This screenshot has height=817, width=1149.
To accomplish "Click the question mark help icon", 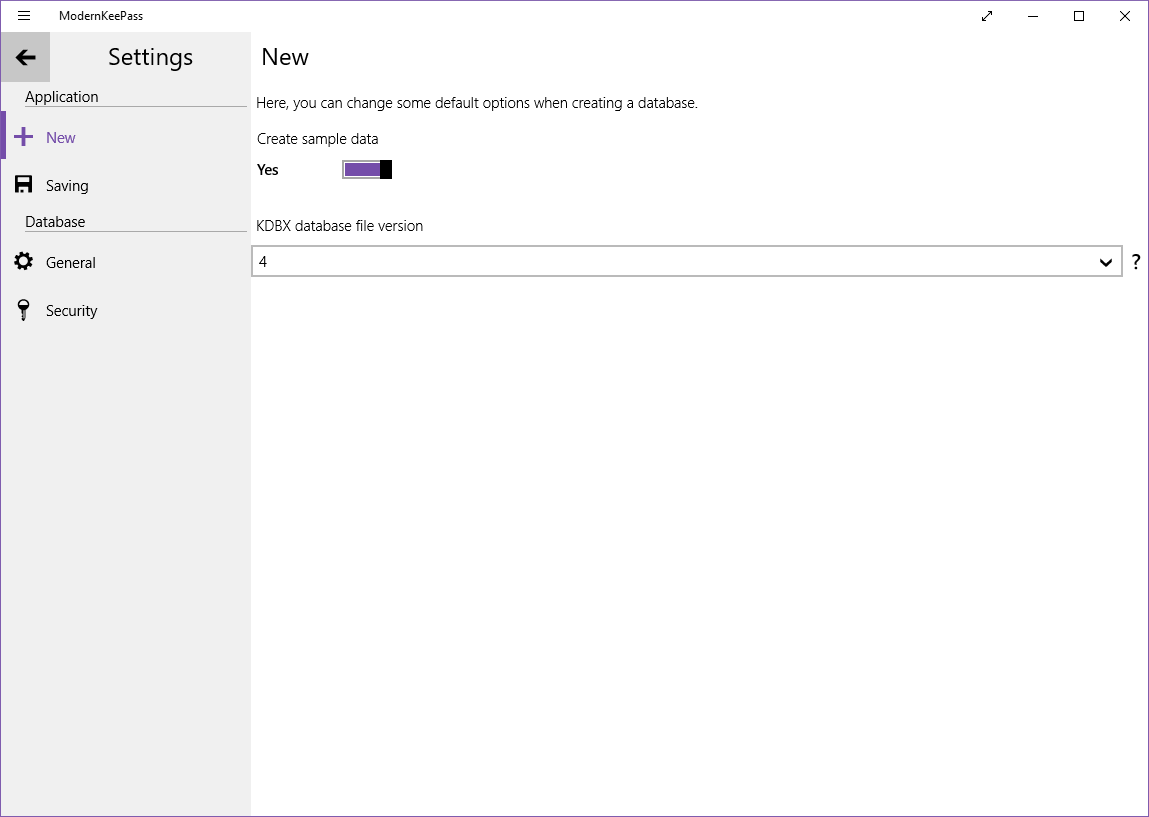I will (1136, 262).
